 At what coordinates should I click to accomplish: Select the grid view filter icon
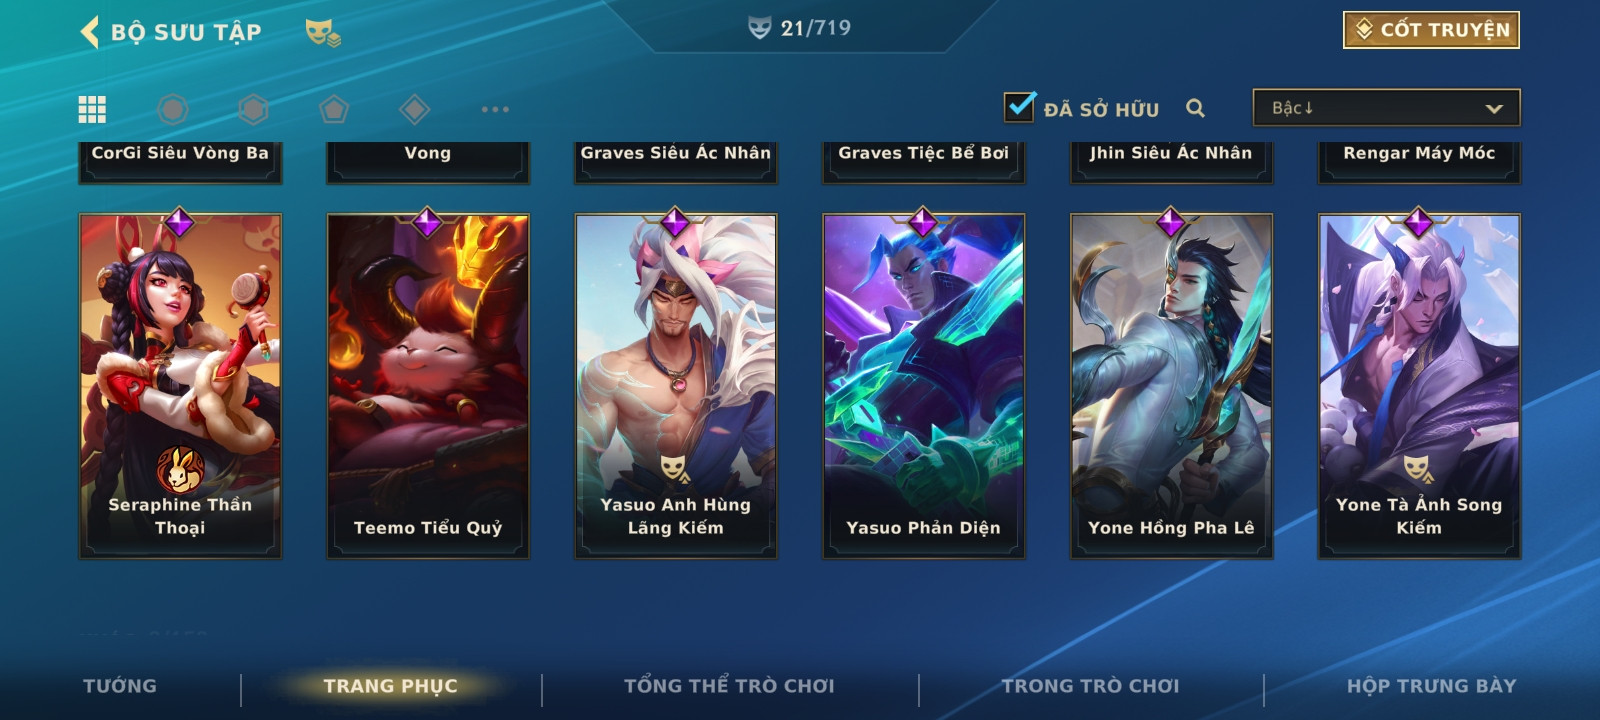pyautogui.click(x=92, y=109)
